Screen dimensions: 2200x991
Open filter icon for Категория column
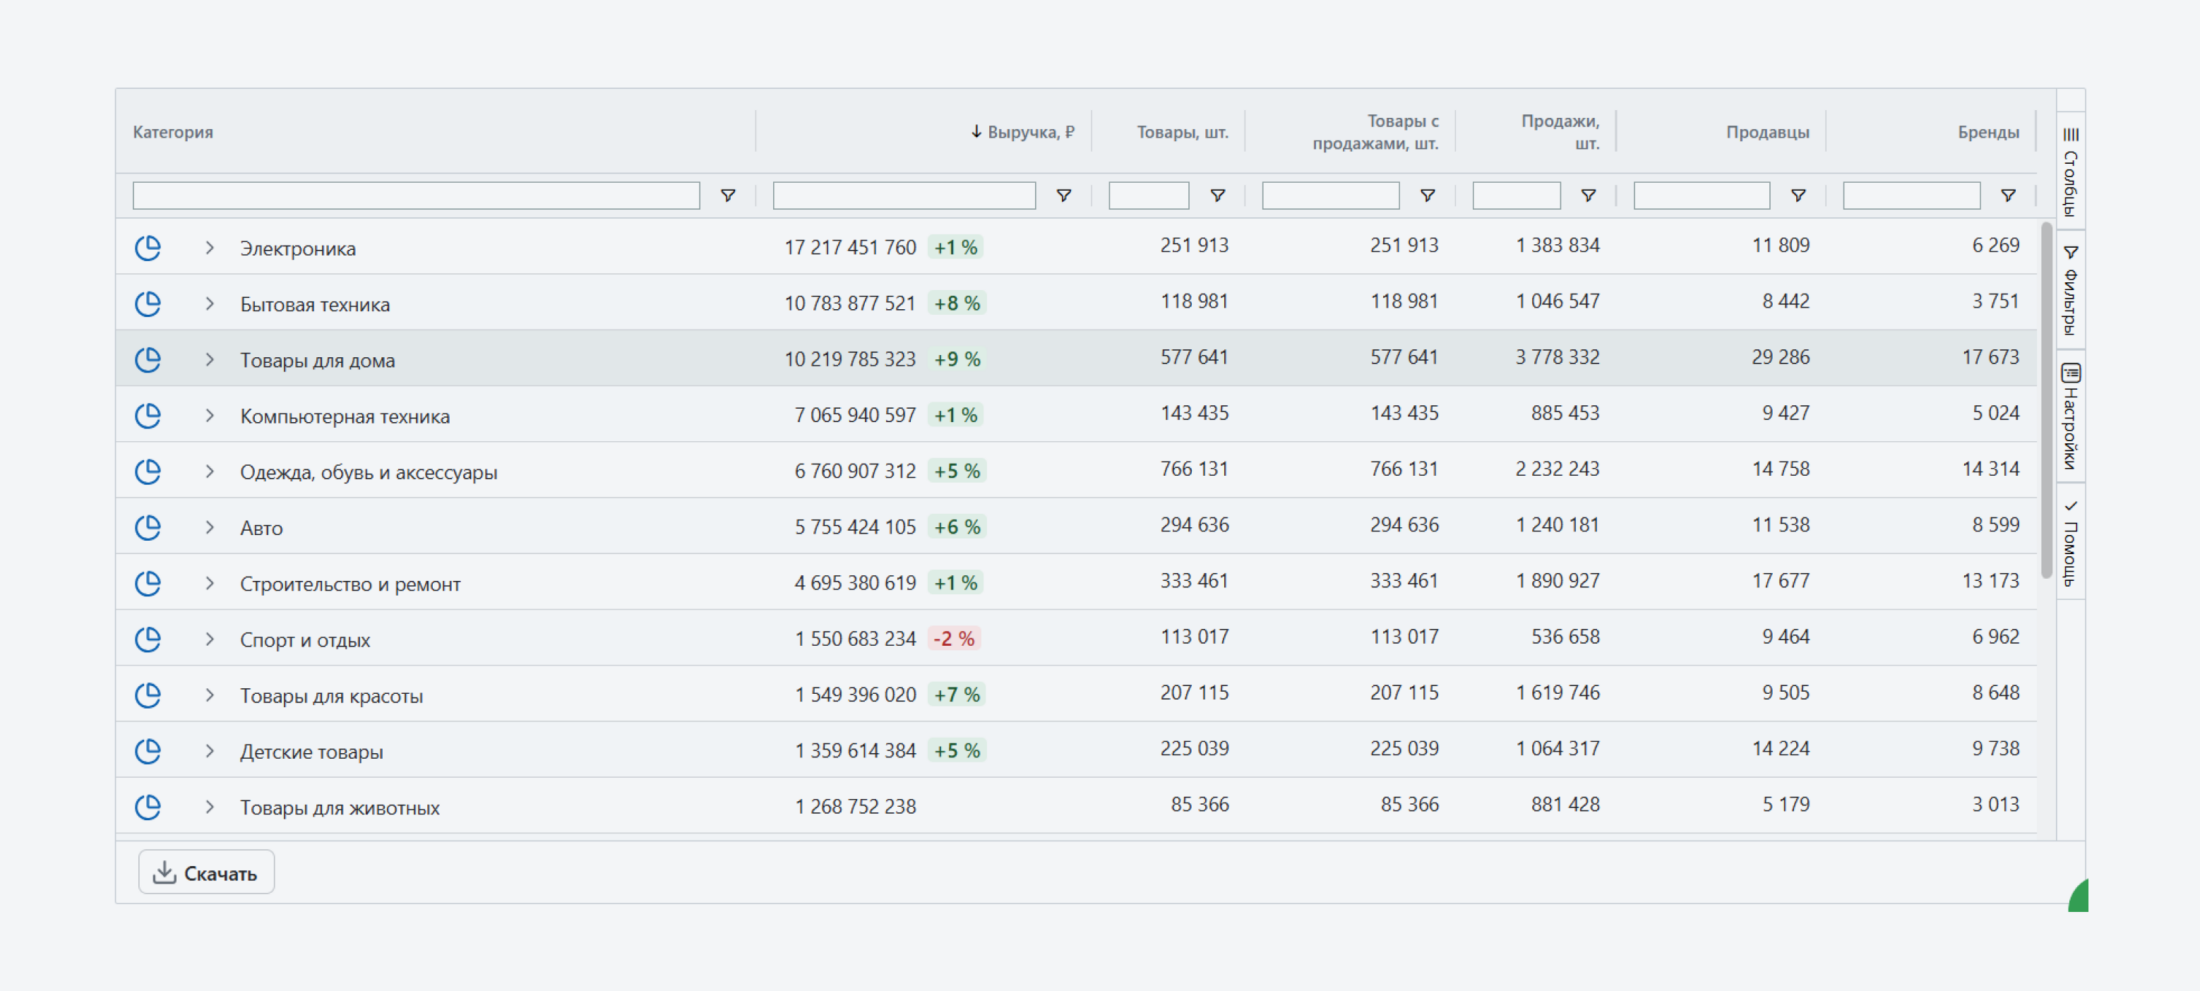coord(728,196)
